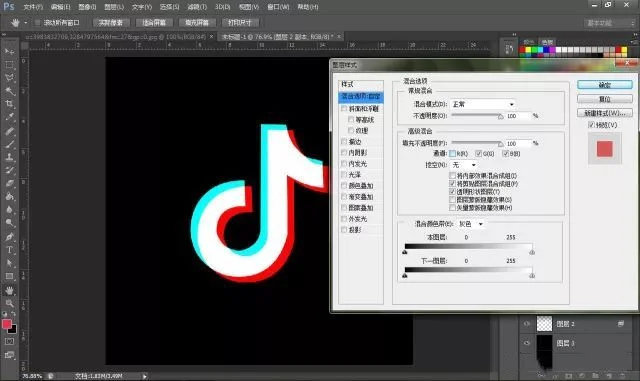
Task: Click the 不透明度 value input field
Action: [518, 116]
